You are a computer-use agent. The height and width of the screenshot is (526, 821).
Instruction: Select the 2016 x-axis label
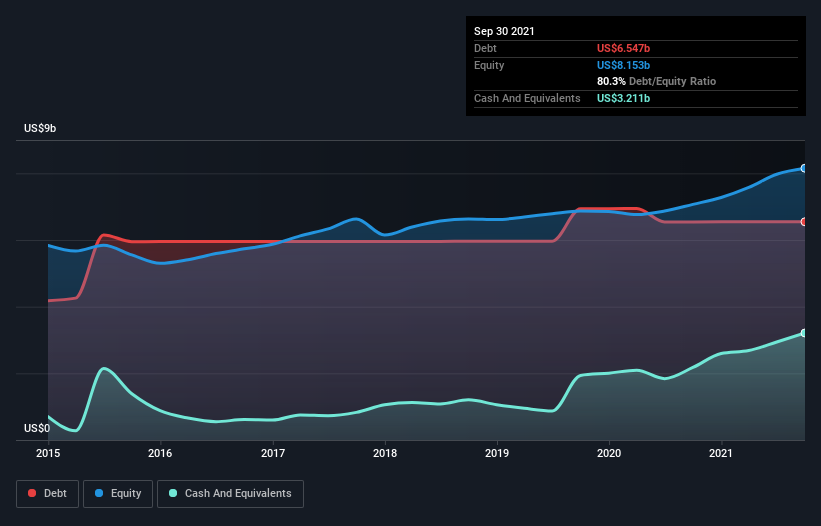tap(160, 453)
